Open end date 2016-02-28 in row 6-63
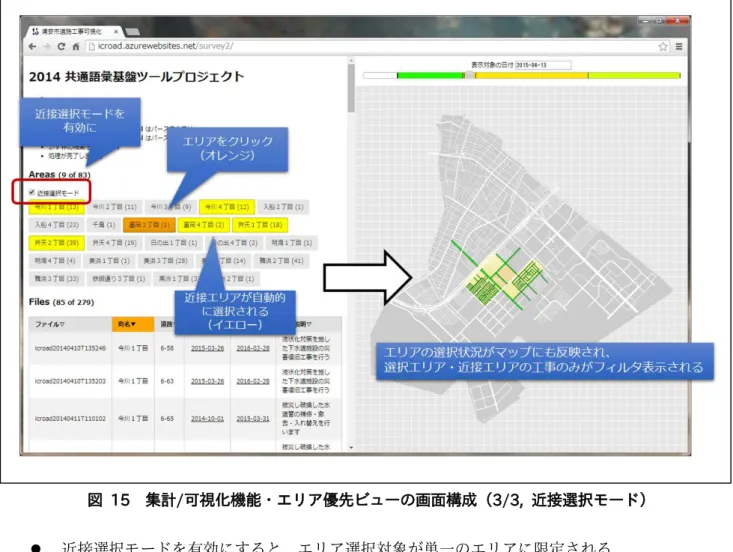 click(x=253, y=381)
